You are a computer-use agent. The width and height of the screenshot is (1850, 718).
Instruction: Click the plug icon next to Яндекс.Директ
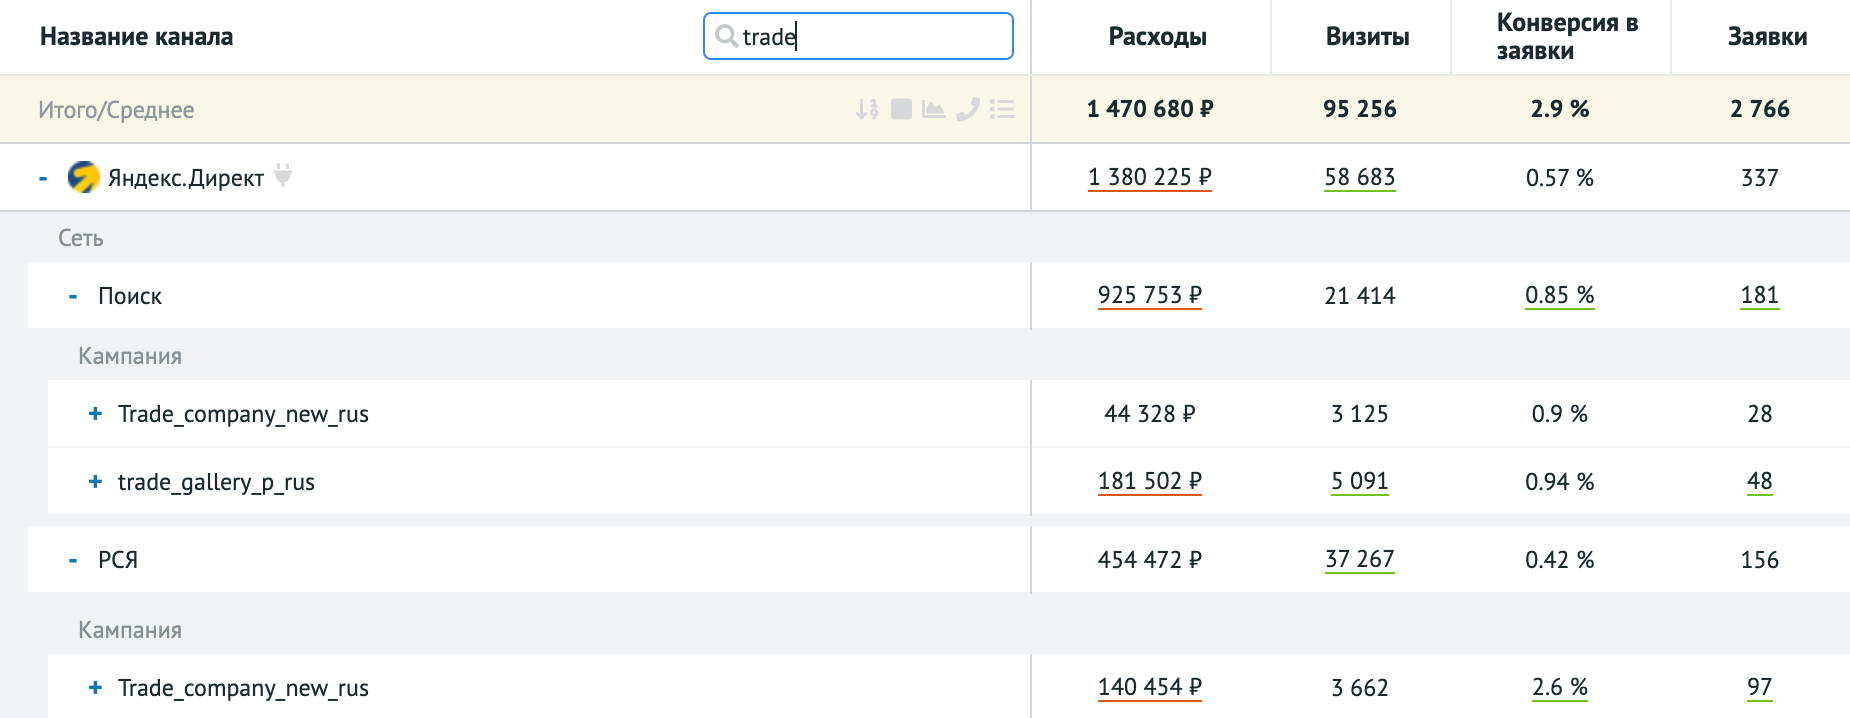click(x=283, y=176)
